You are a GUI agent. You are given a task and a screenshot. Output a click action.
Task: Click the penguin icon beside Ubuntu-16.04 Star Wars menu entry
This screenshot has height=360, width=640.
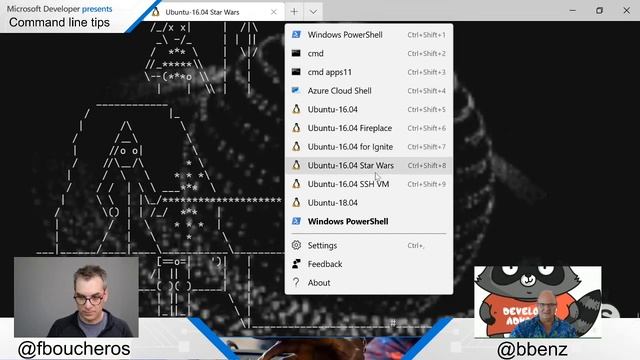296,165
